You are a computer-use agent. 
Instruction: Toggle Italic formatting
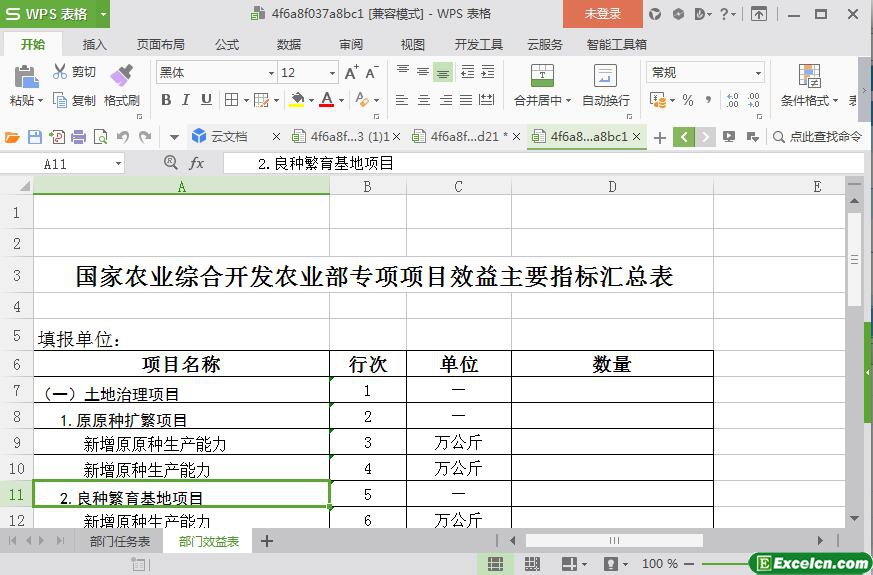186,100
